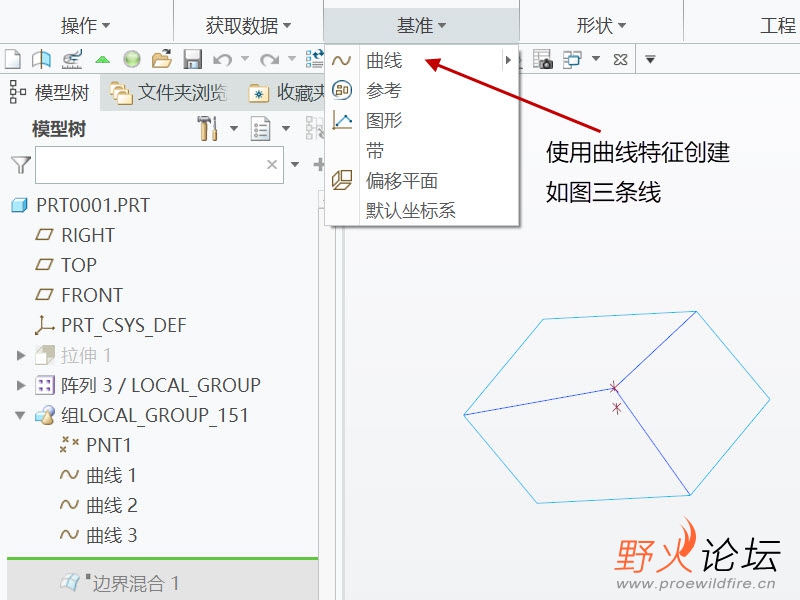Open the quick access toolbar customize arrow
This screenshot has height=600, width=800.
coord(650,60)
